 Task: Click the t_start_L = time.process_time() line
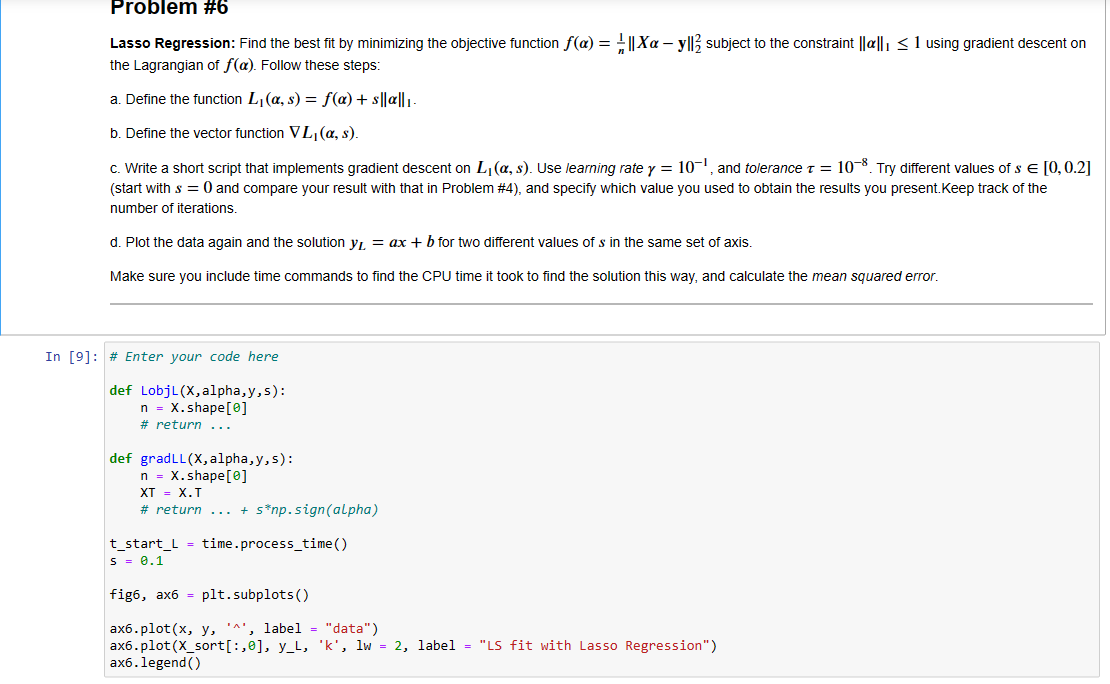coord(228,543)
